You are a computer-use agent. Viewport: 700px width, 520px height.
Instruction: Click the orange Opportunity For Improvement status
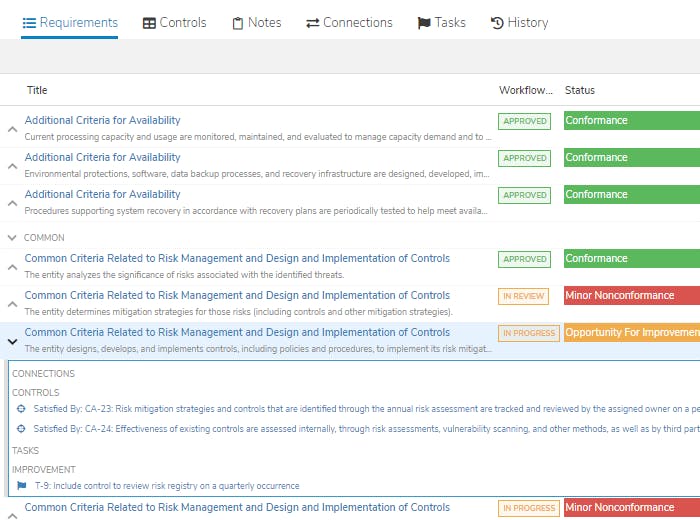pos(631,333)
